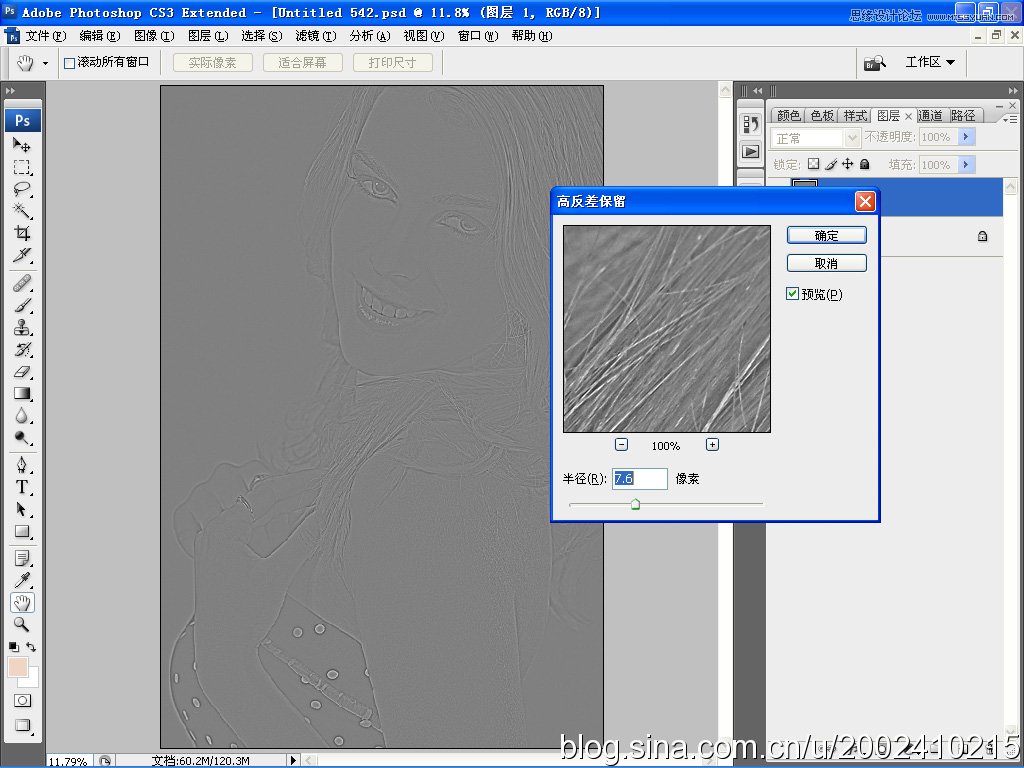Click the radius slider handle

click(635, 504)
